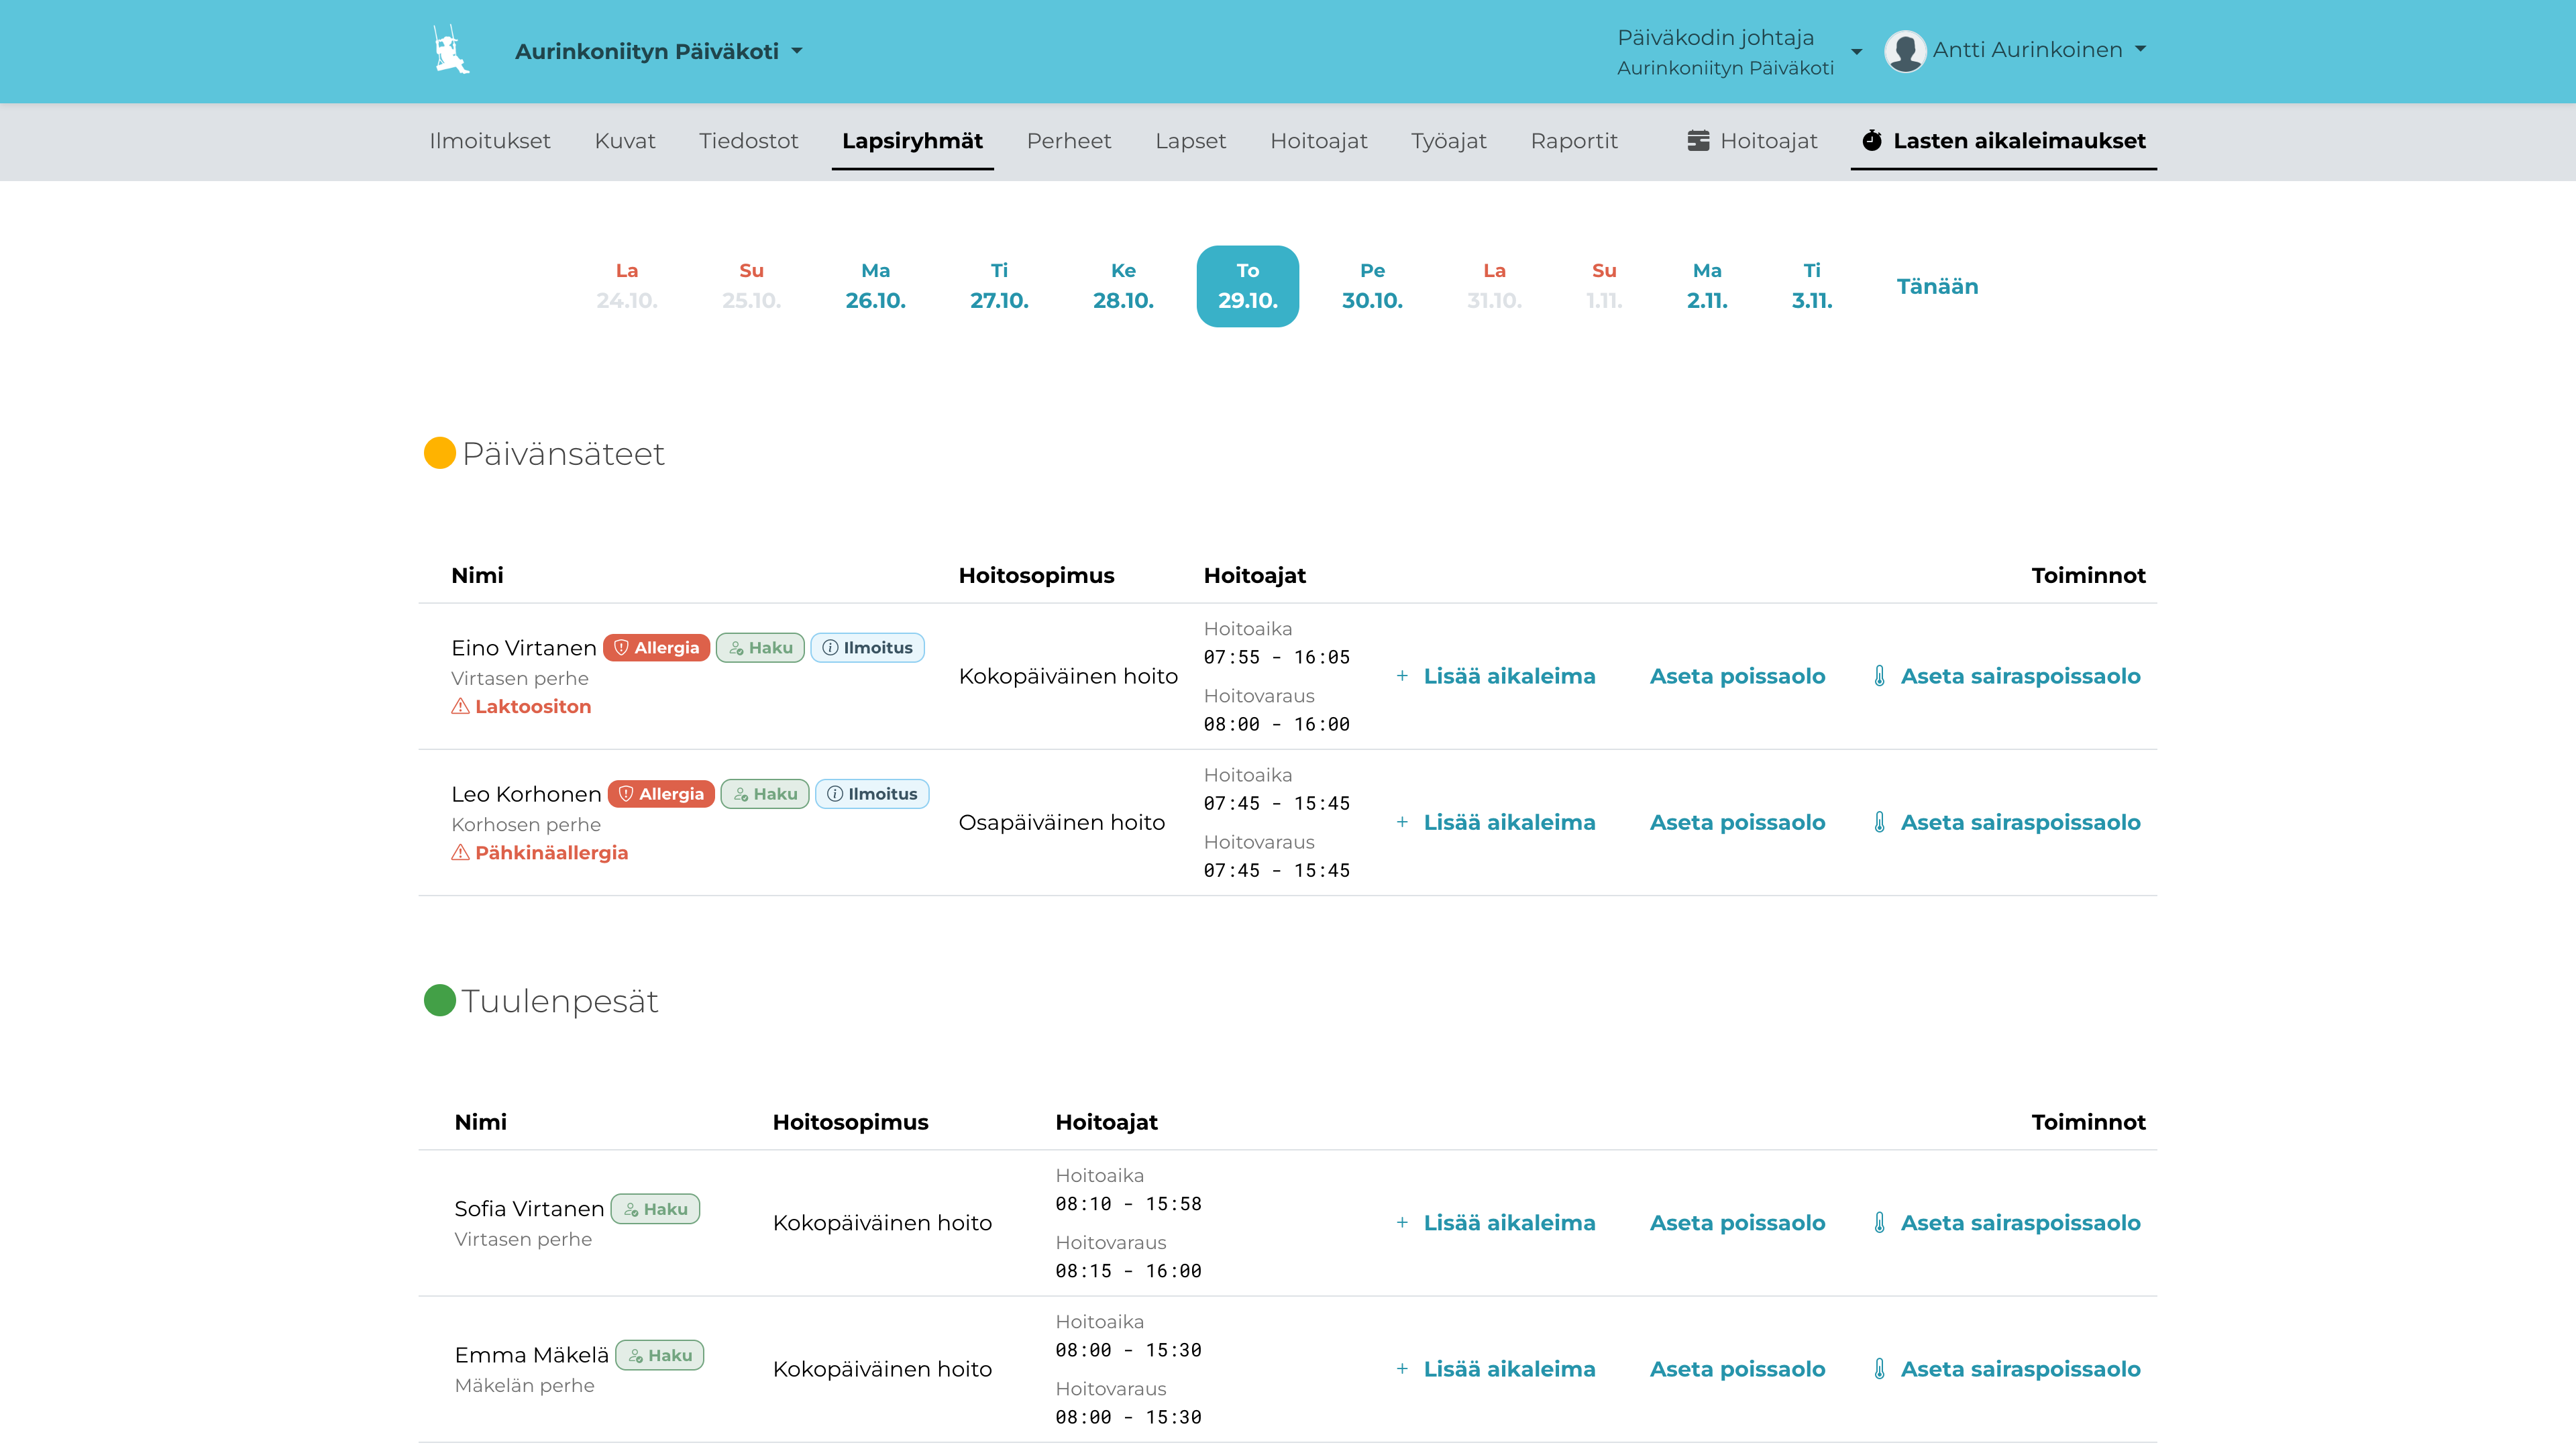Open the Kuvat tab
Viewport: 2576px width, 1449px height.
(x=625, y=141)
